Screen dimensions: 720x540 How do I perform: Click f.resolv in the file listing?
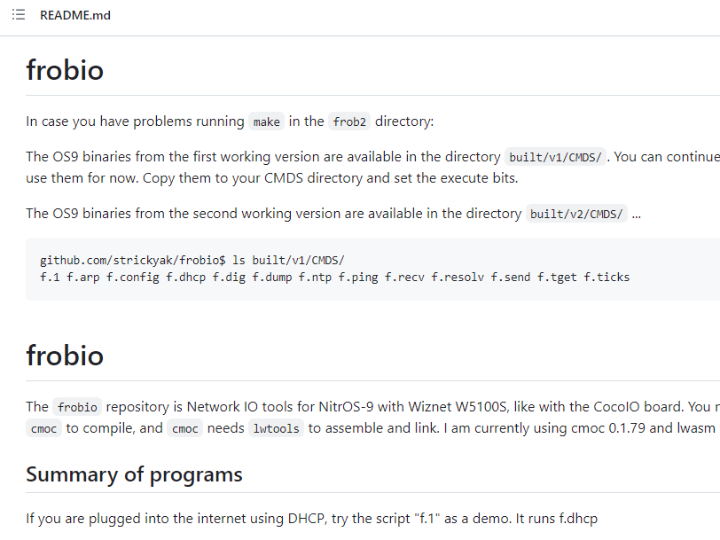(x=457, y=277)
